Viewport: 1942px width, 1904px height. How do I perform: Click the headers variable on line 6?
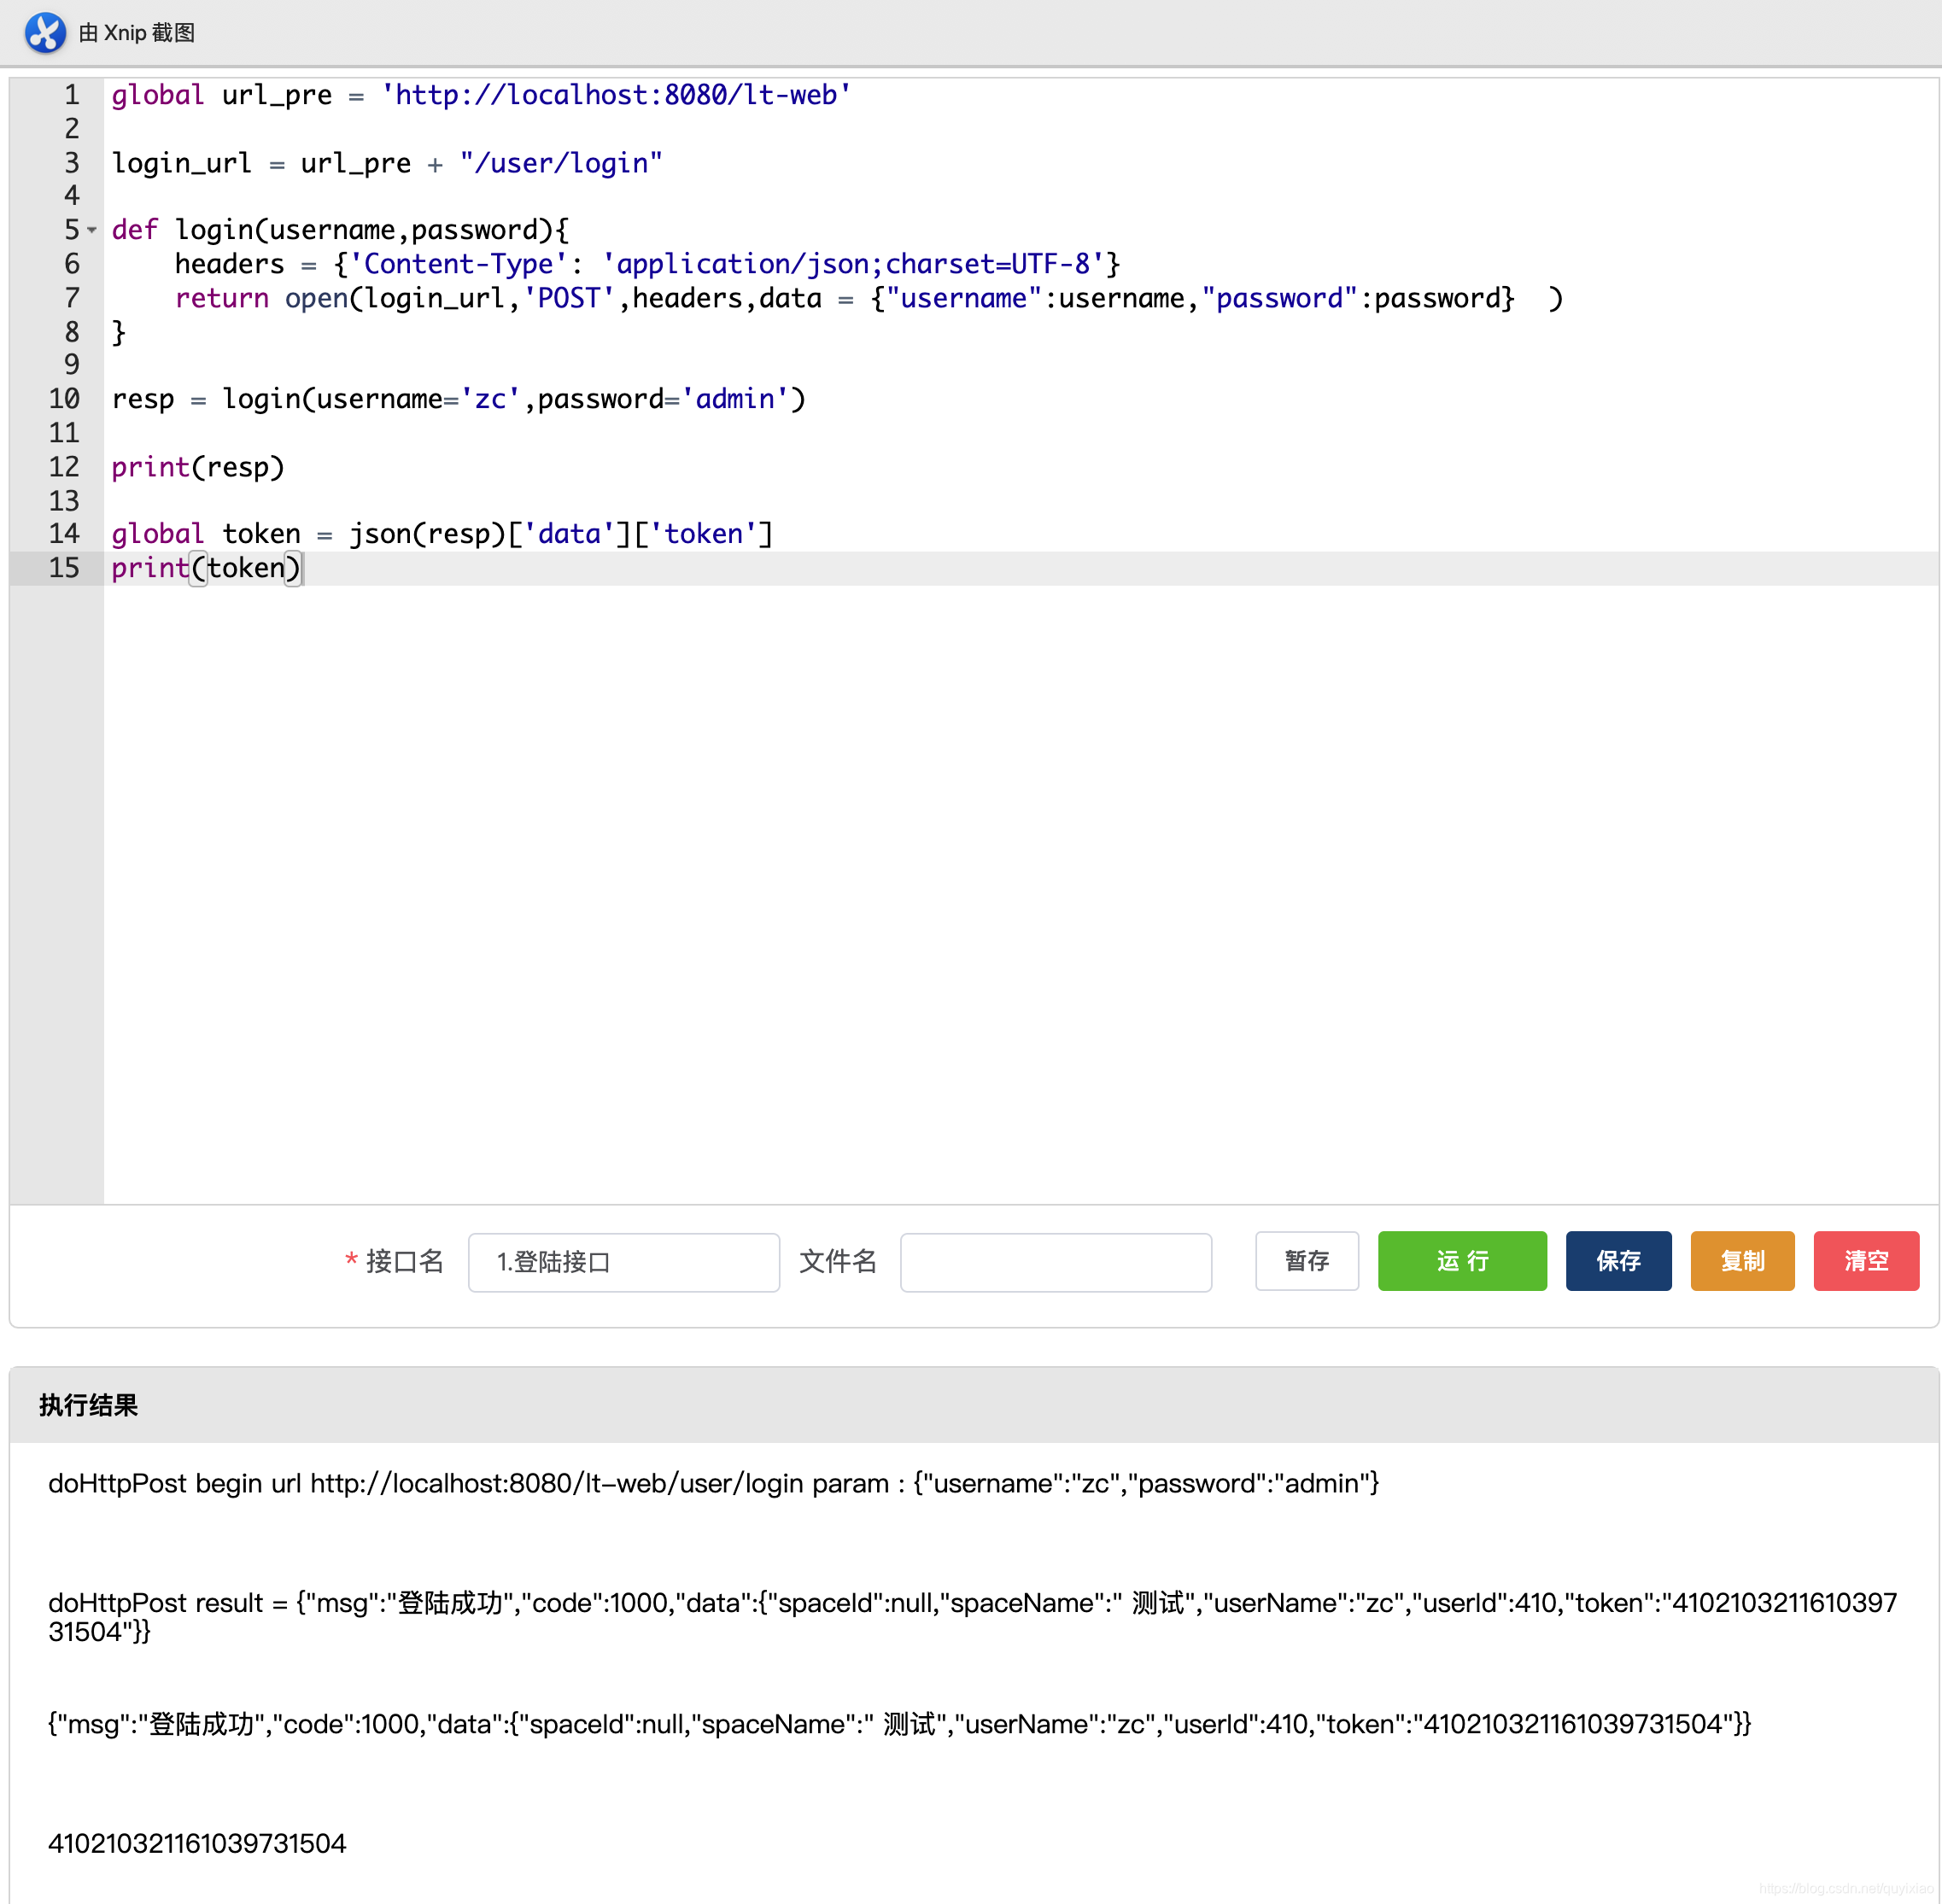(x=230, y=264)
